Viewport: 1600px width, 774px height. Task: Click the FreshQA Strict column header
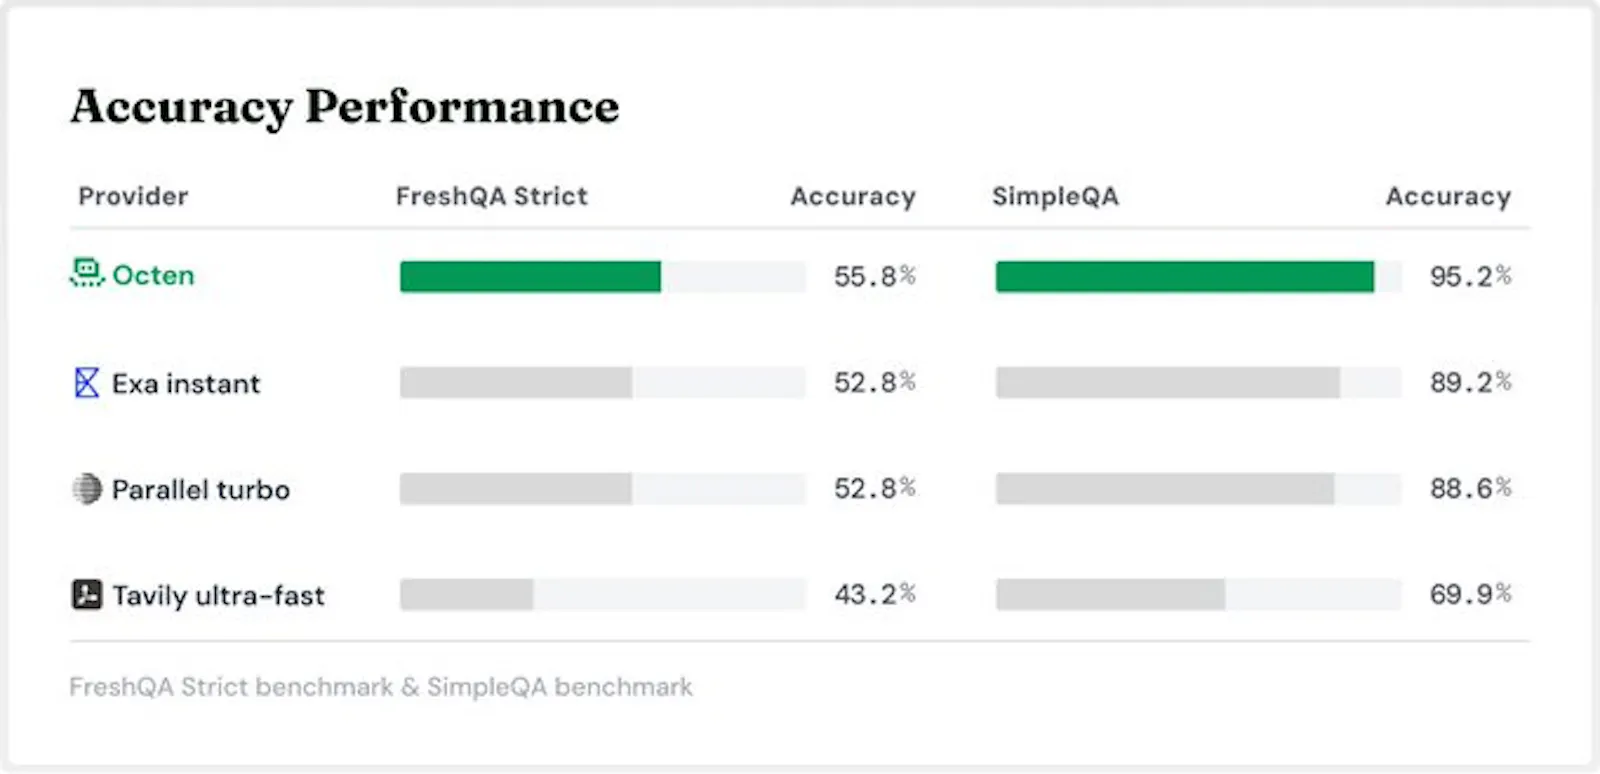[x=491, y=196]
